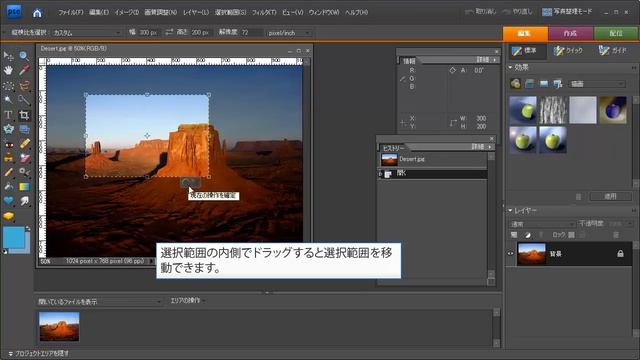640x360 pixels.
Task: Show all effects category icon
Action: (558, 84)
